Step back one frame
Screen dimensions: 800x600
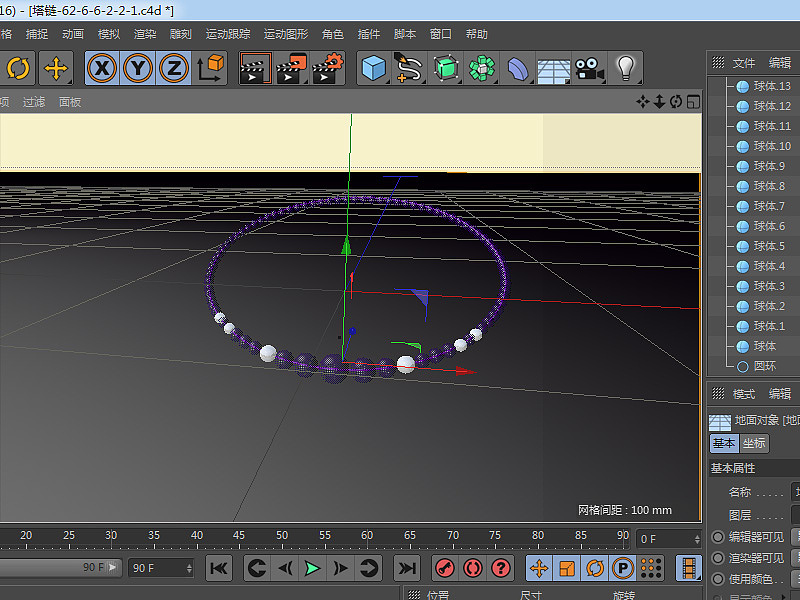[285, 568]
